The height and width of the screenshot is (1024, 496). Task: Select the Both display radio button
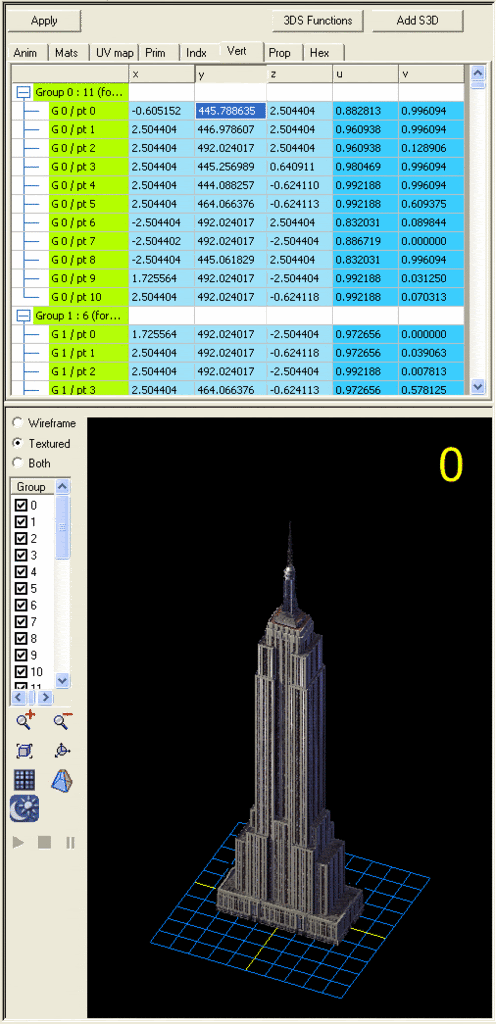tap(18, 464)
